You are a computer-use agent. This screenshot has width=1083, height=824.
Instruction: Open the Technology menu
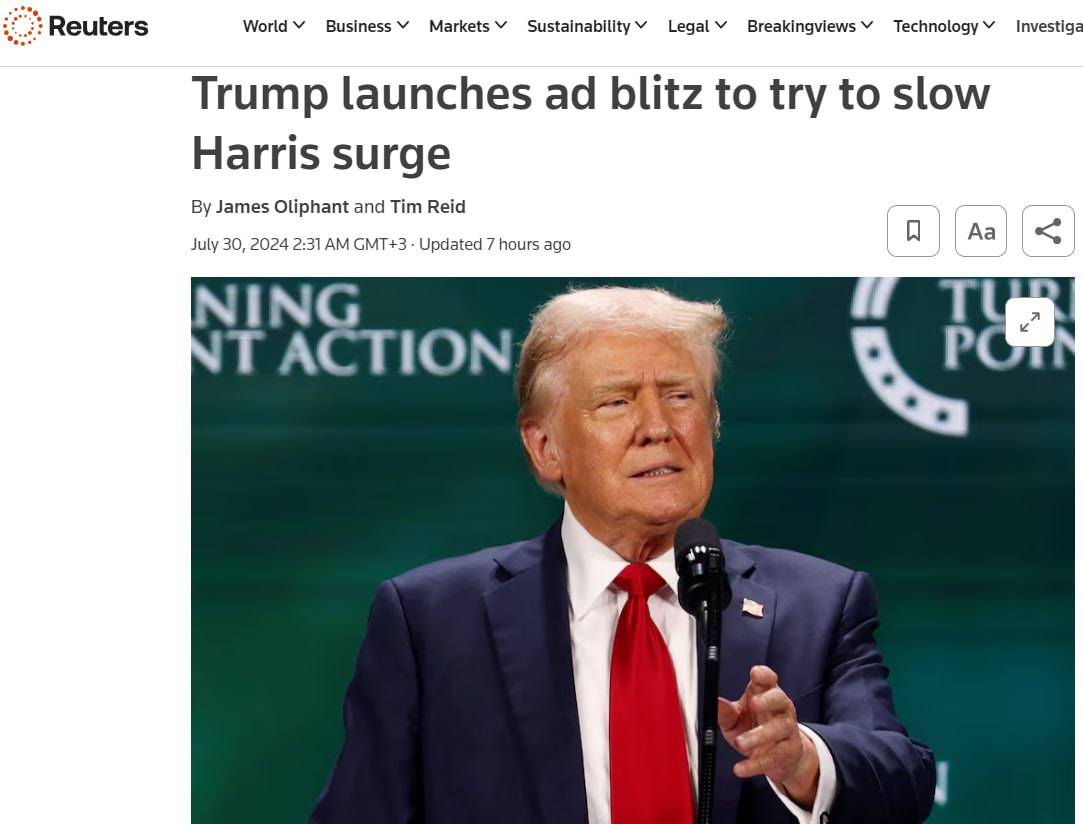944,26
